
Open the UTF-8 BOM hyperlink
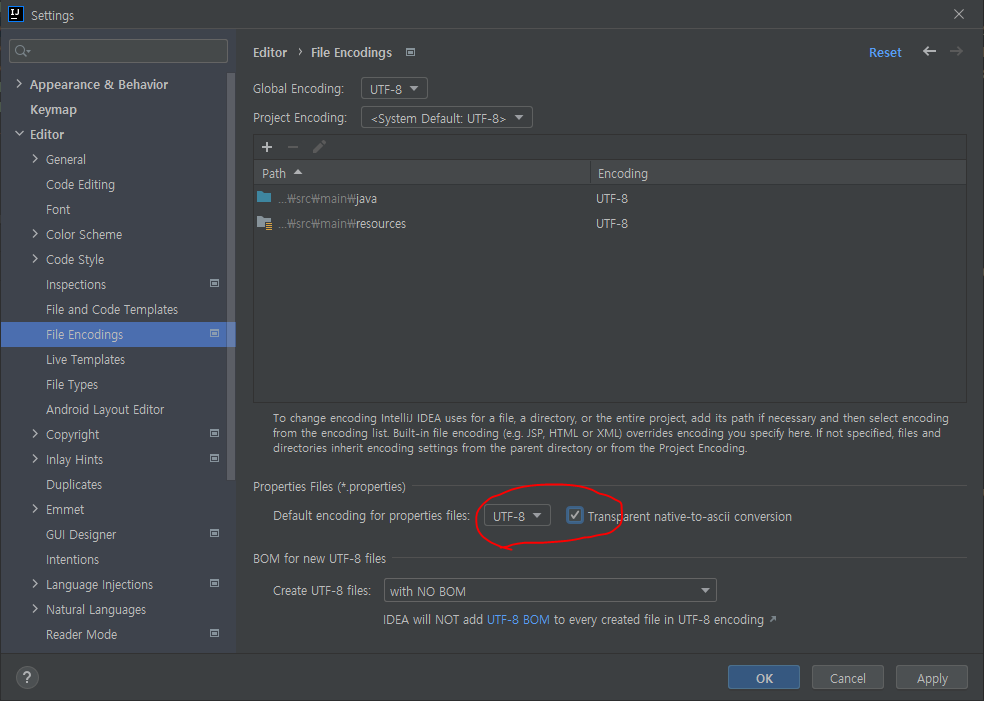point(518,619)
